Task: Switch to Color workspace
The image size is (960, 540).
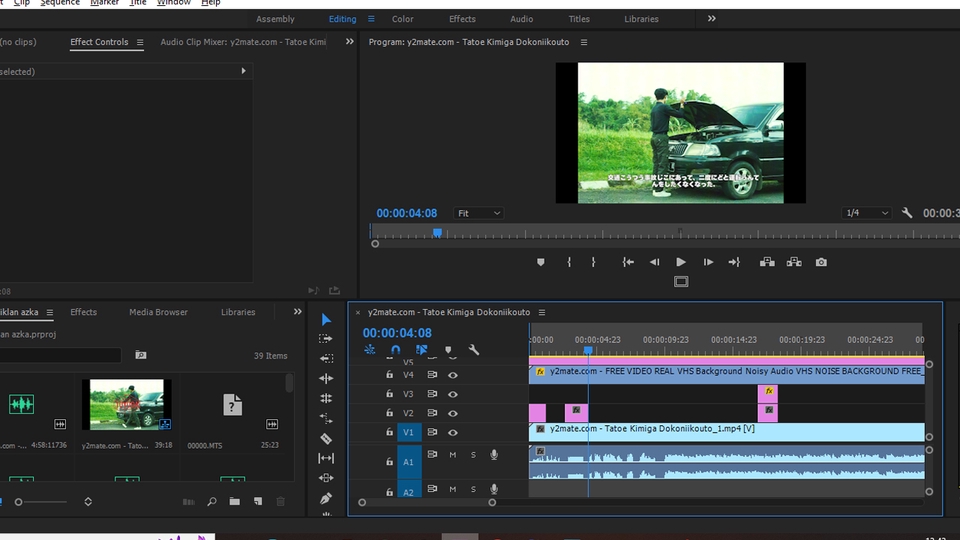Action: click(403, 19)
